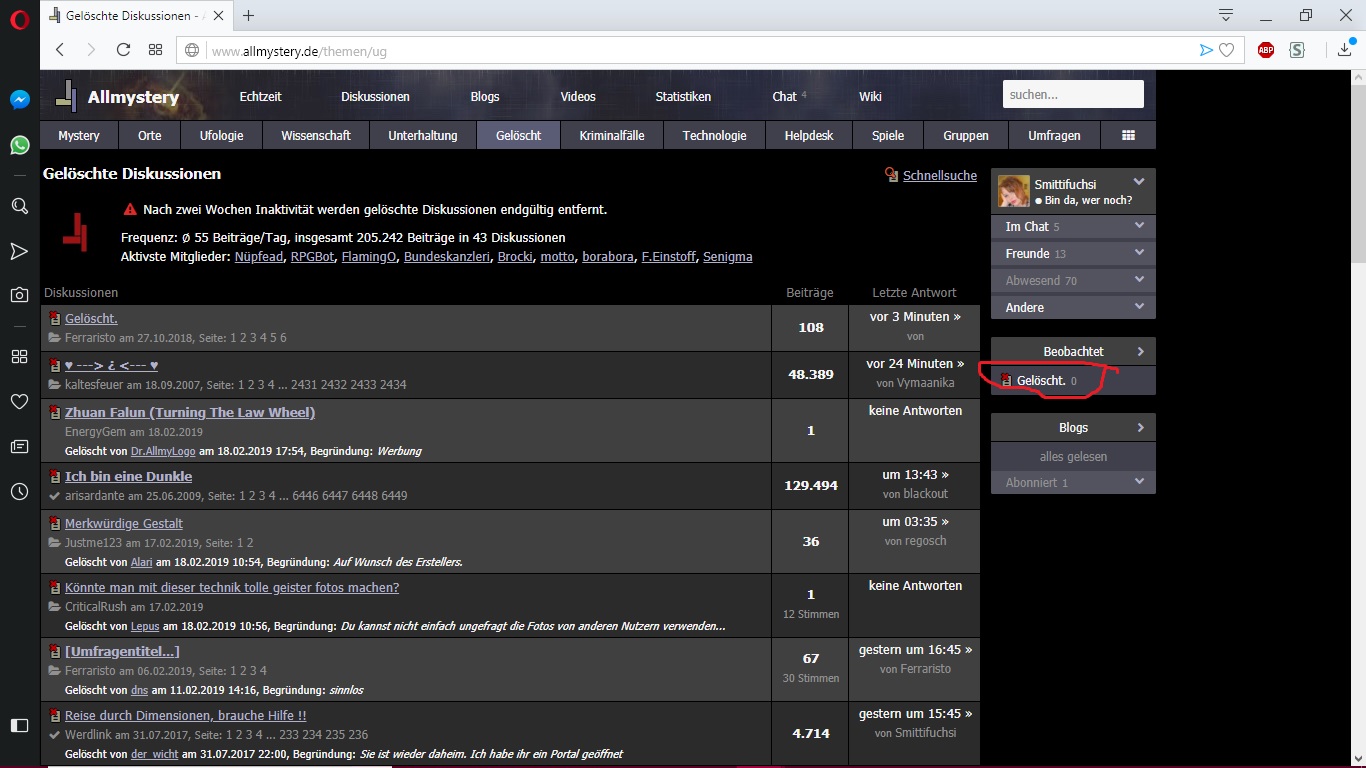Expand the Abonniert blogs section
The image size is (1366, 768).
1139,481
